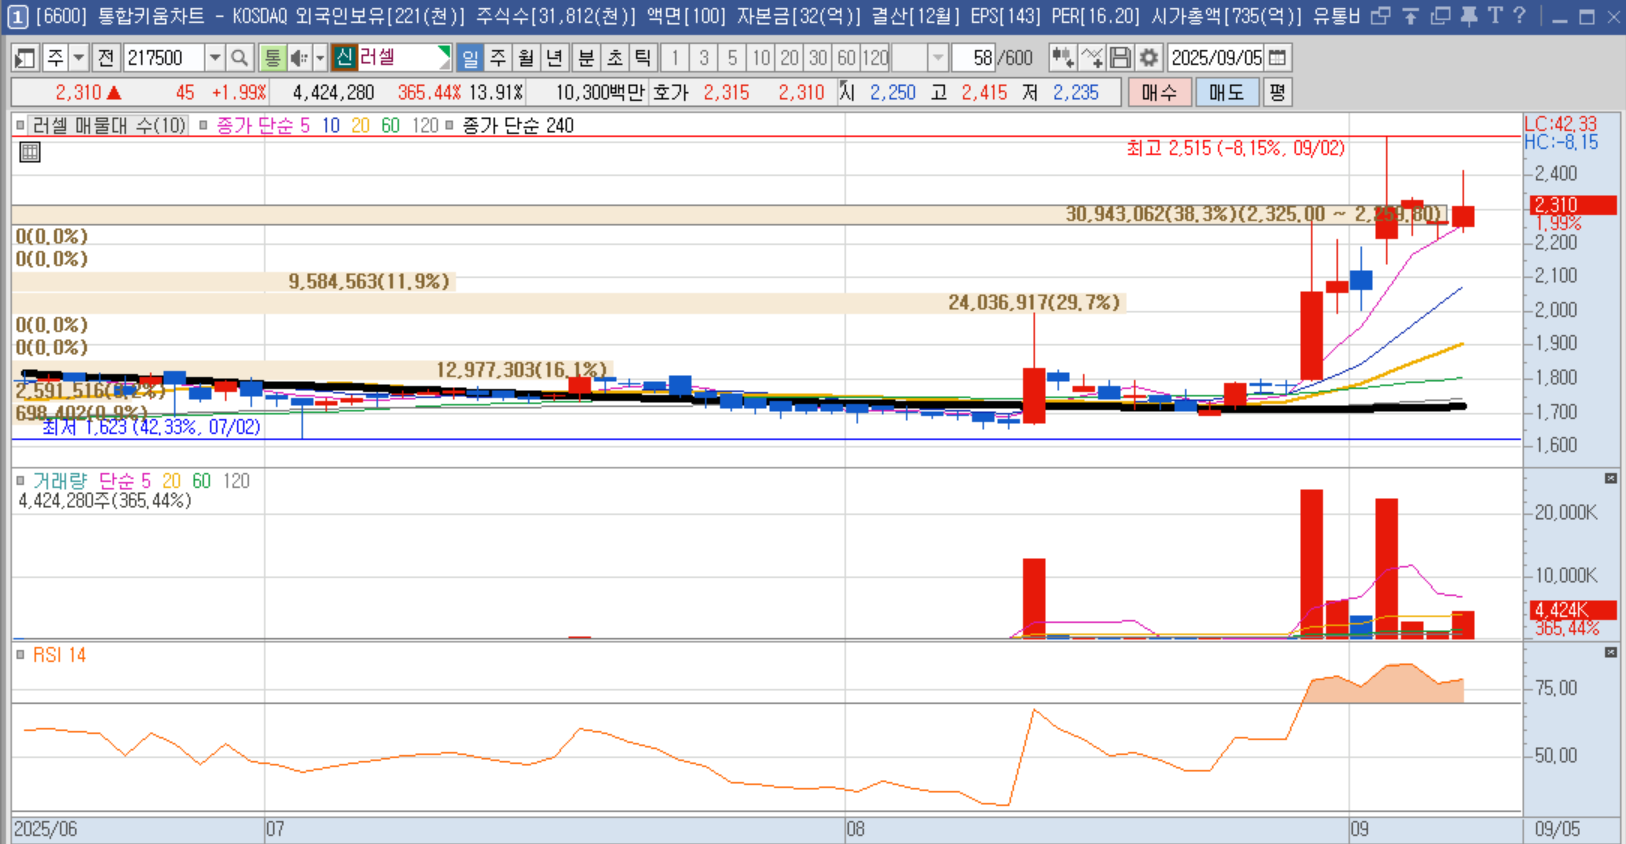Save the chart with floppy disk icon
The height and width of the screenshot is (844, 1626).
click(1120, 58)
